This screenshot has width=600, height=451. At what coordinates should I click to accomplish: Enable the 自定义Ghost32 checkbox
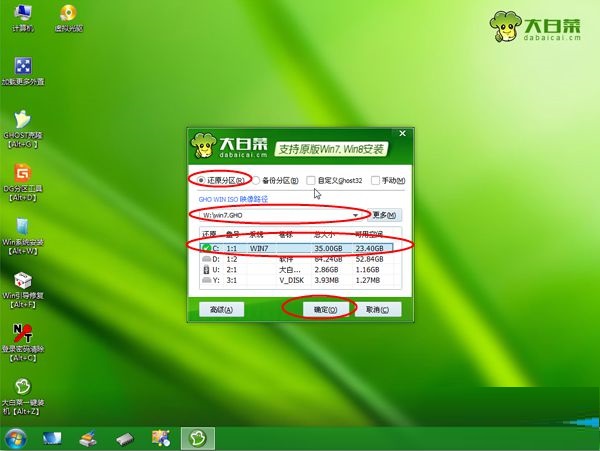point(312,181)
